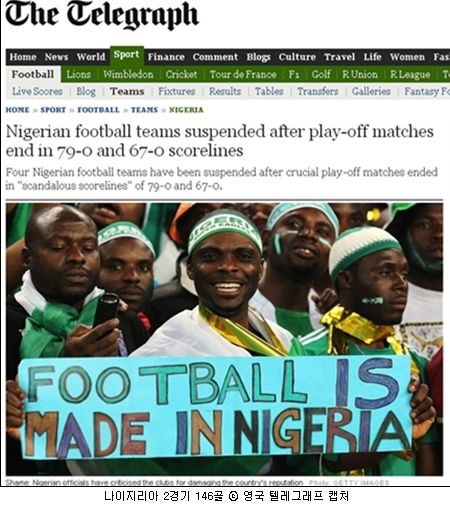
Task: Go to the Home section
Action: tap(23, 57)
